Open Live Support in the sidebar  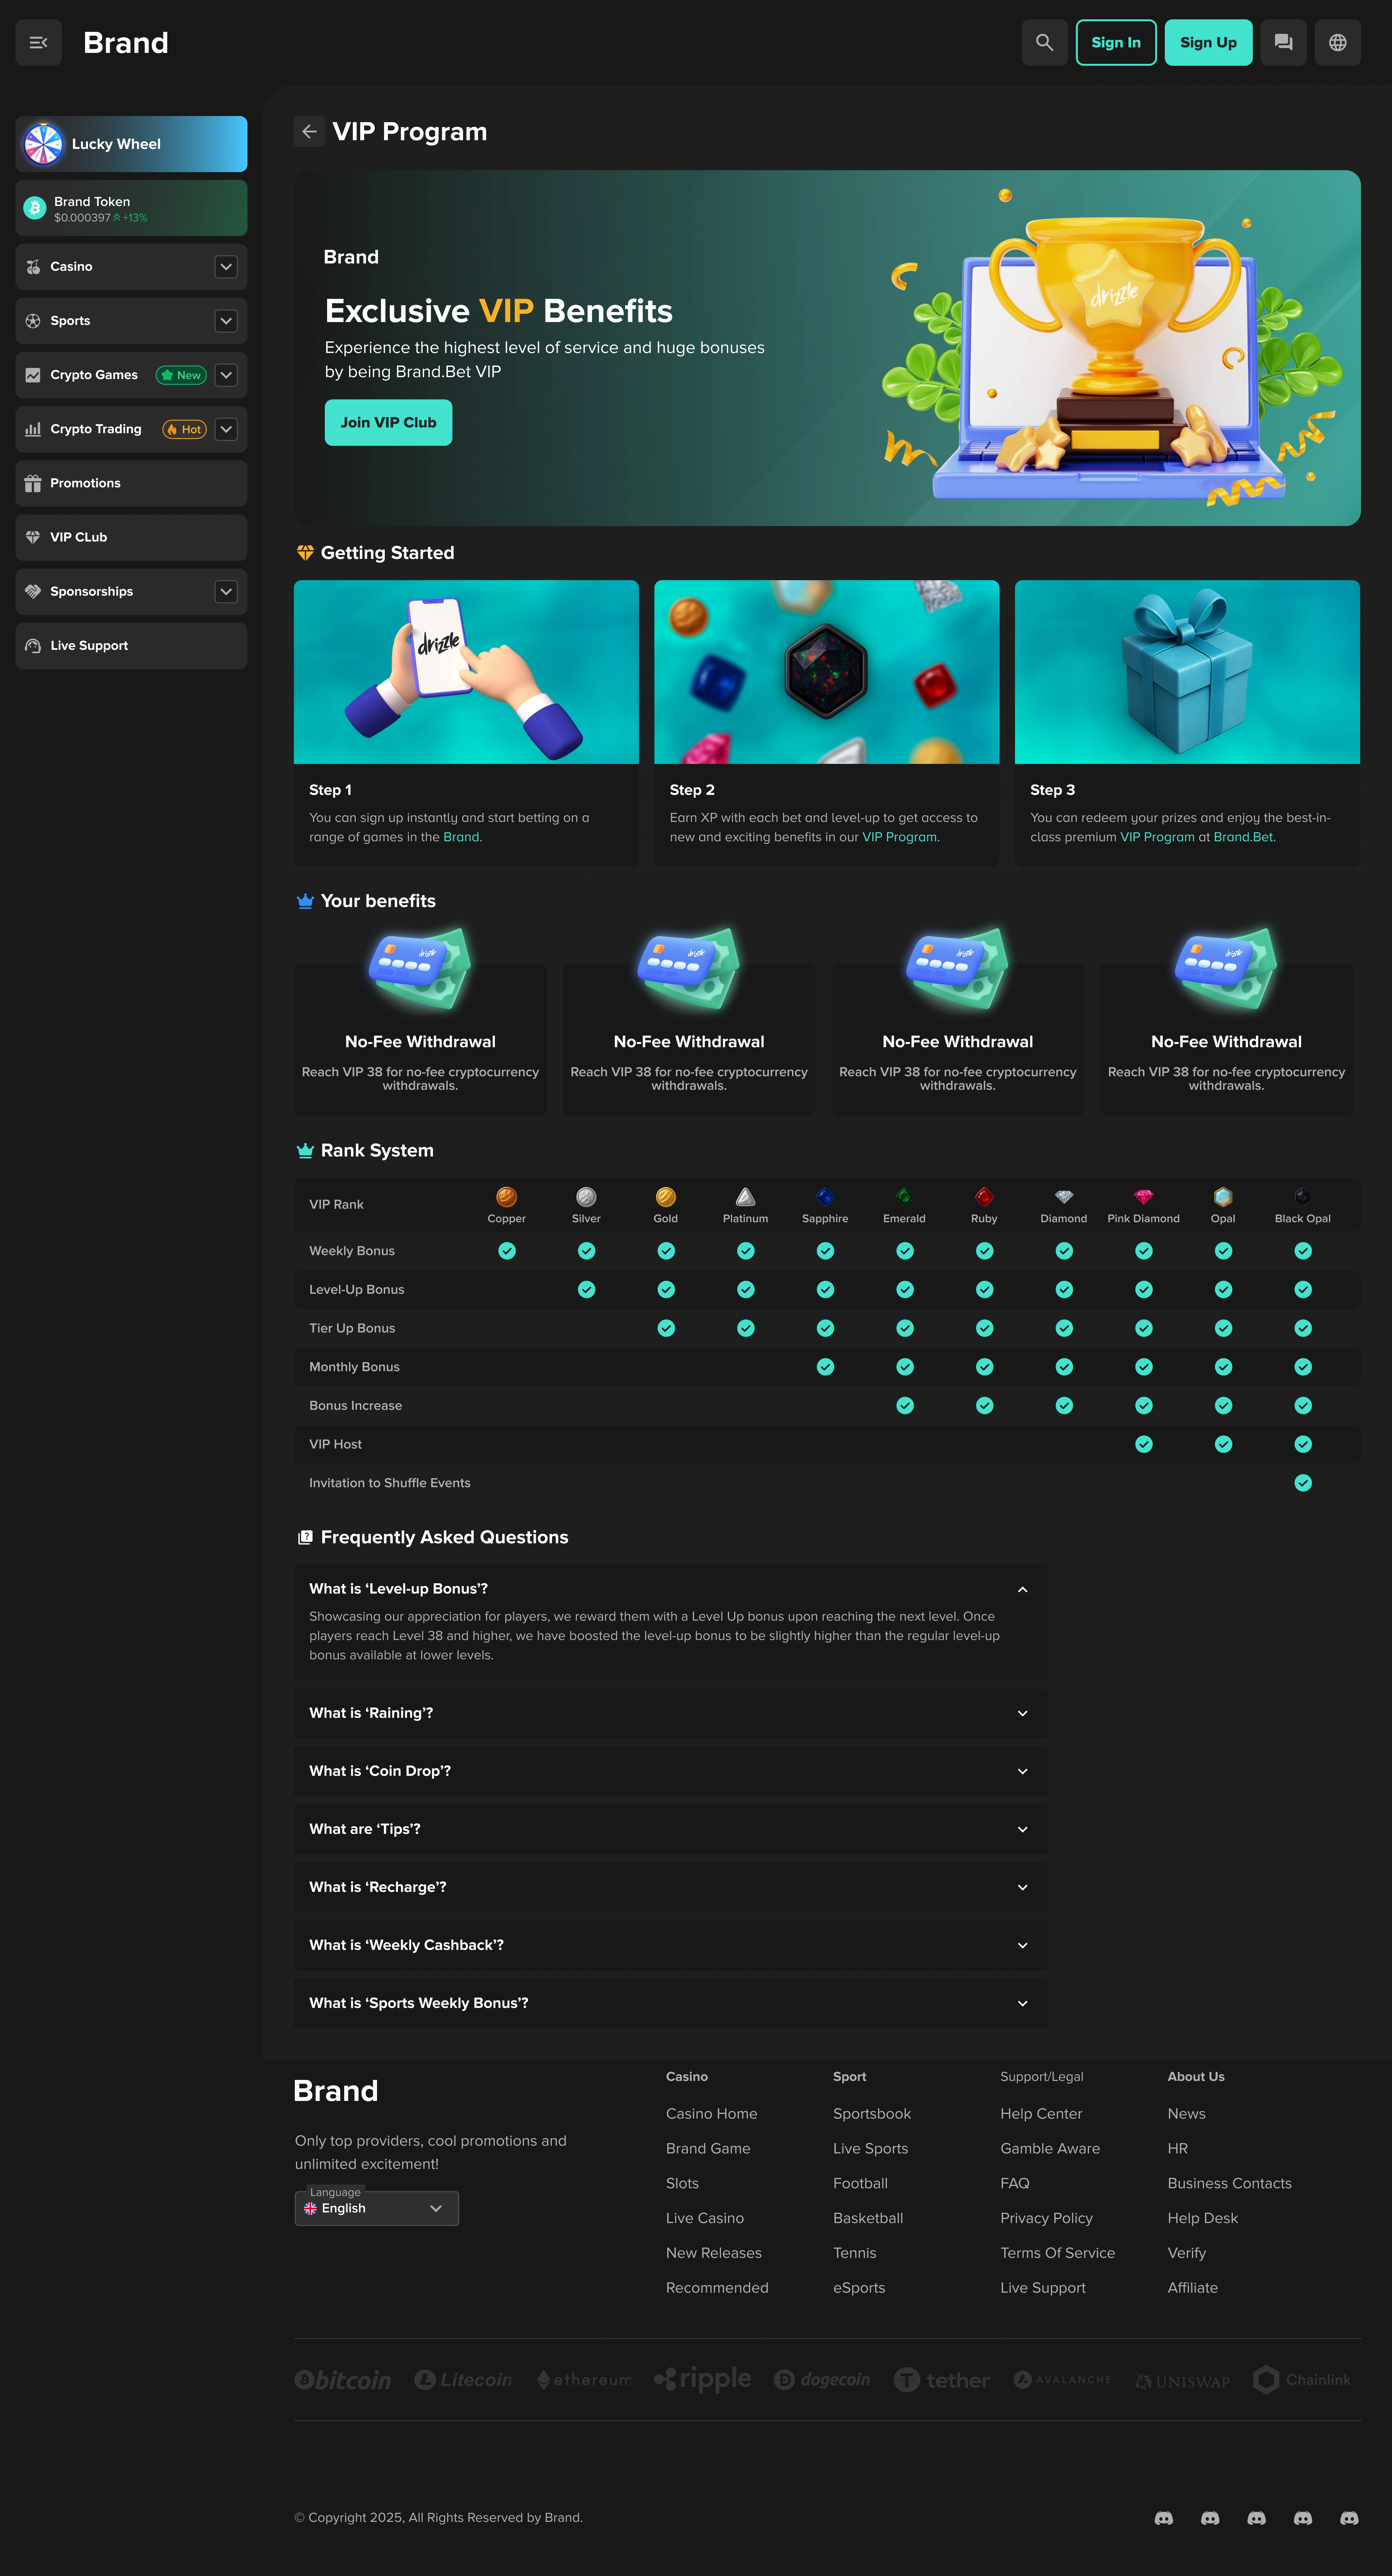[x=131, y=646]
